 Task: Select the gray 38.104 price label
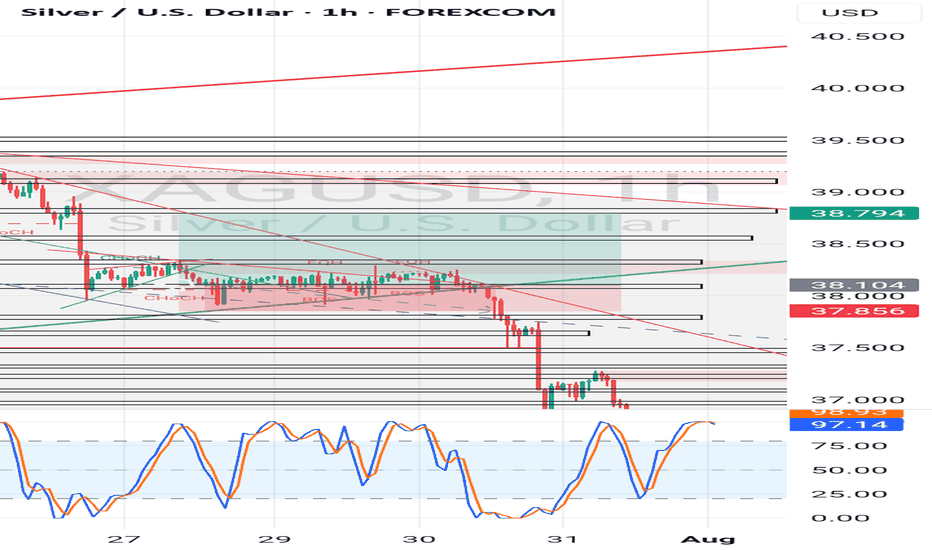pos(854,285)
